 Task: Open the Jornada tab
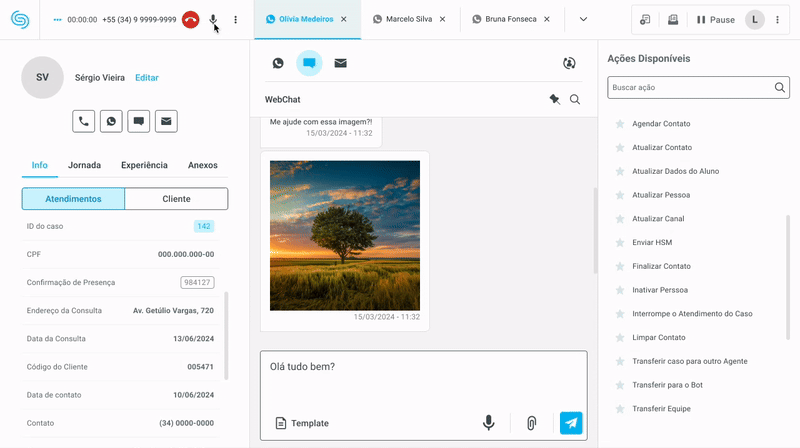(x=84, y=165)
